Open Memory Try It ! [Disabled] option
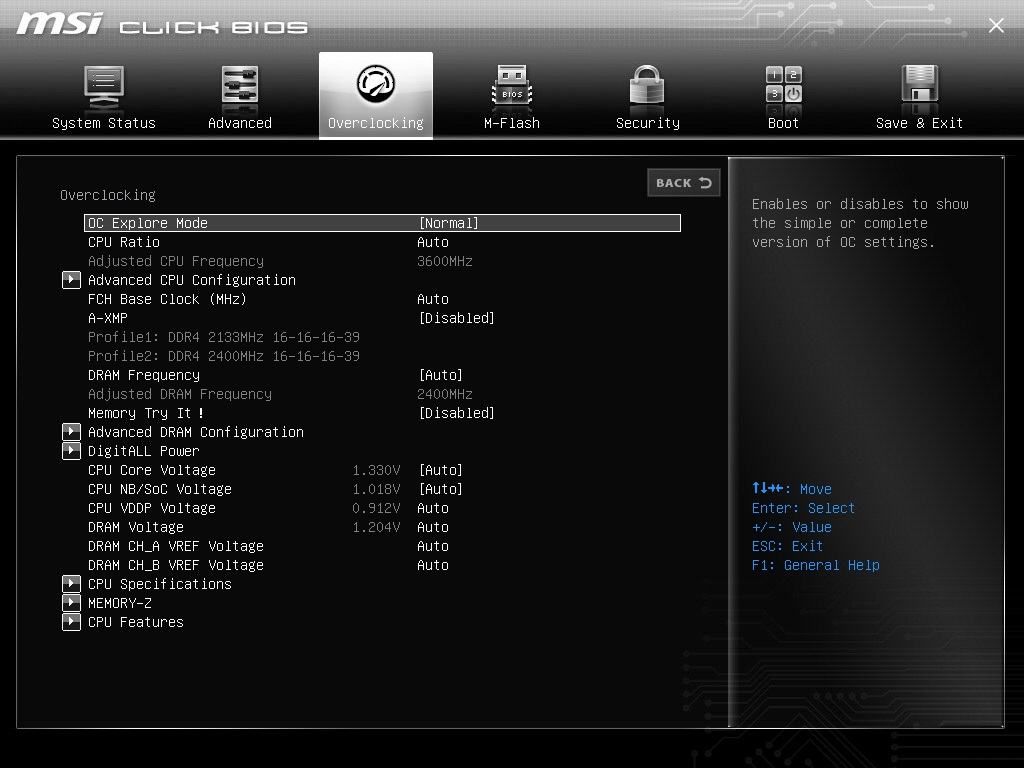Viewport: 1024px width, 768px height. (x=456, y=413)
